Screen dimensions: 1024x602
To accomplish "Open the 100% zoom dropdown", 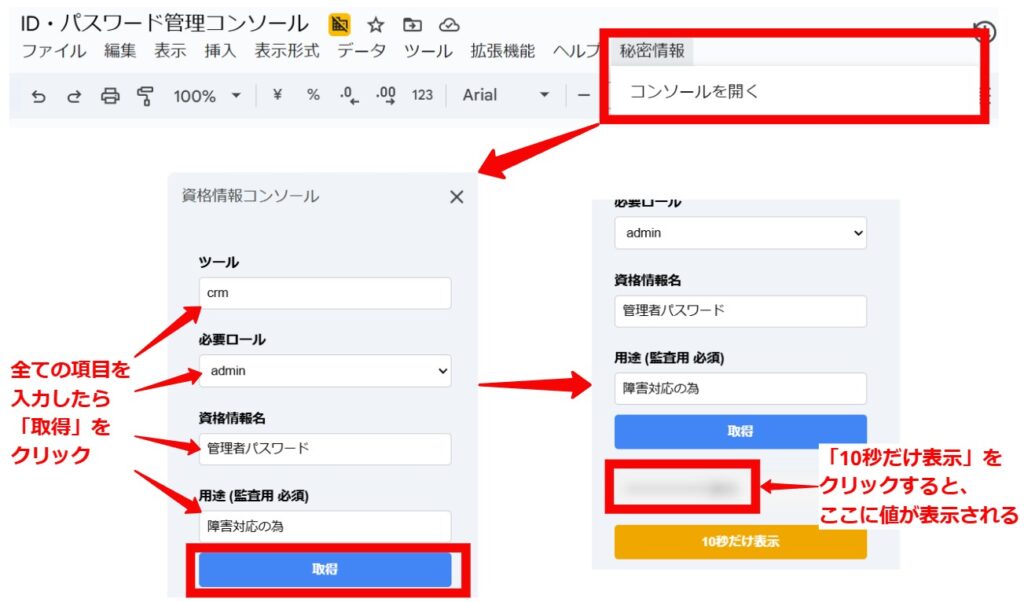I will [x=207, y=96].
